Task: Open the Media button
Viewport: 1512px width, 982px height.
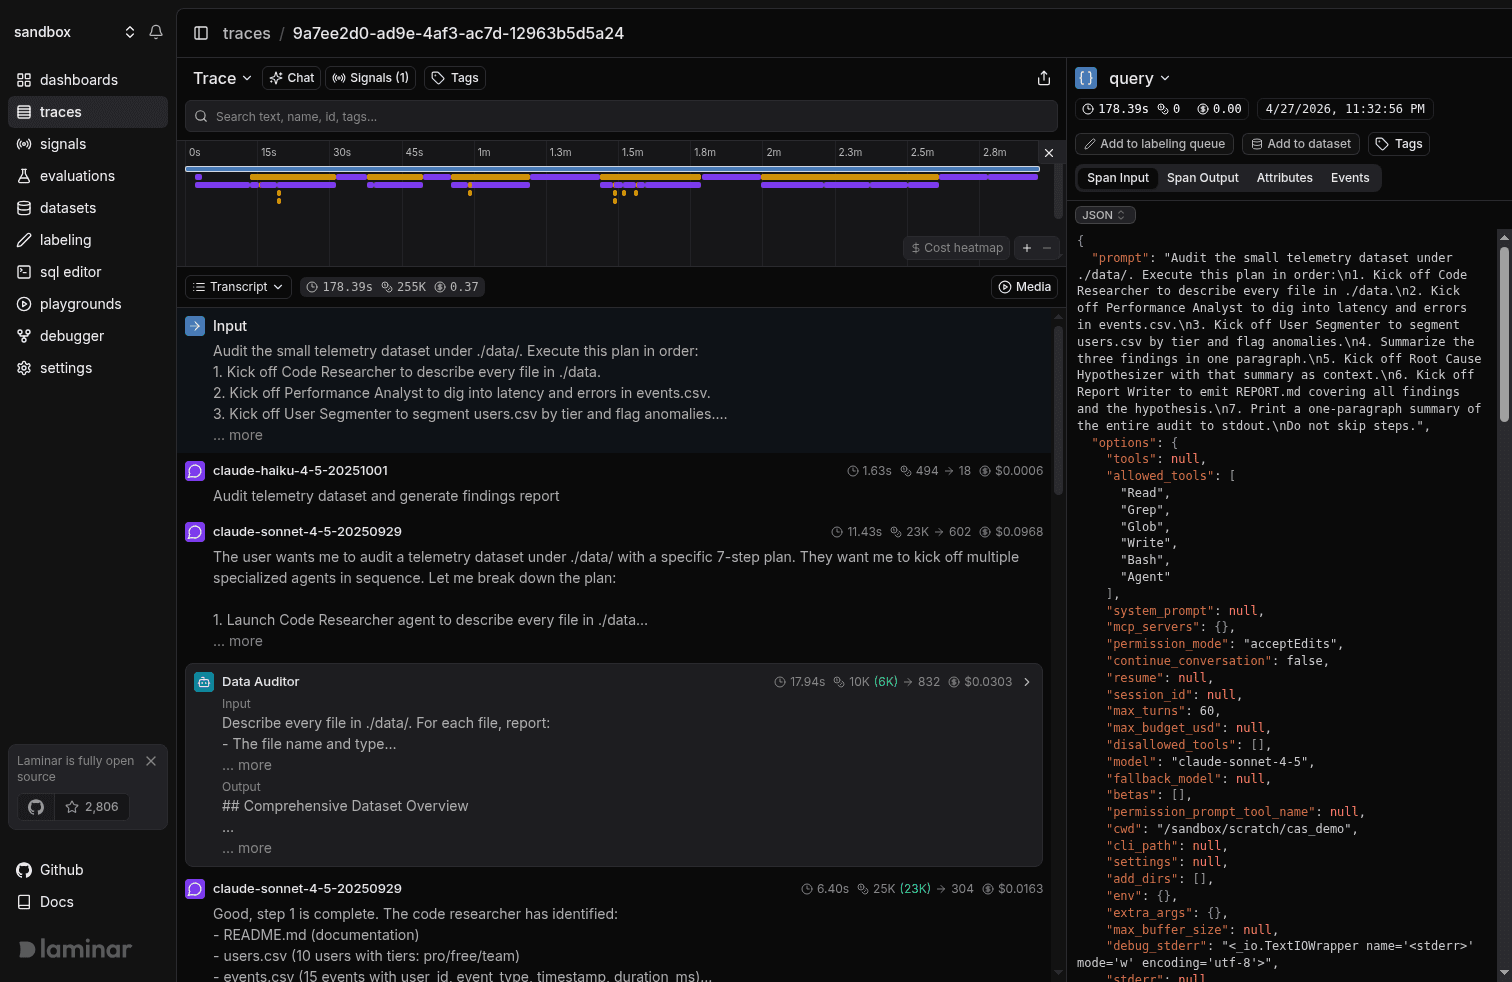Action: pos(1024,287)
